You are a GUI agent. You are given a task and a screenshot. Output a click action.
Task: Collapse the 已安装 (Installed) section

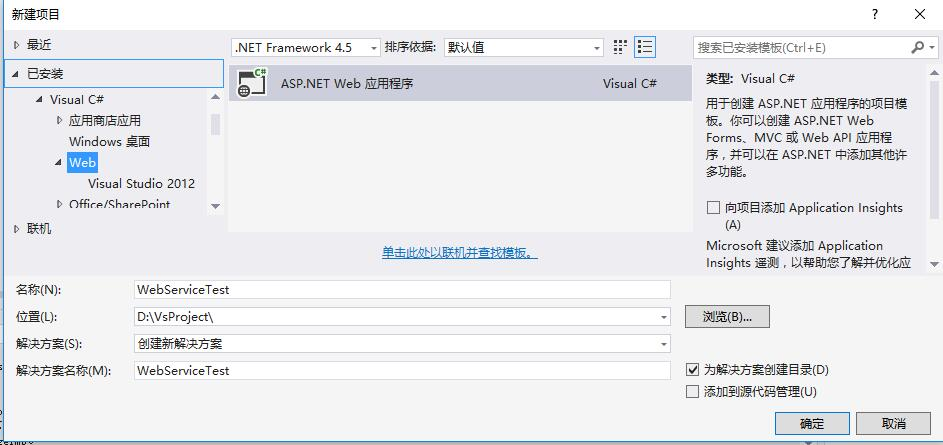(16, 75)
